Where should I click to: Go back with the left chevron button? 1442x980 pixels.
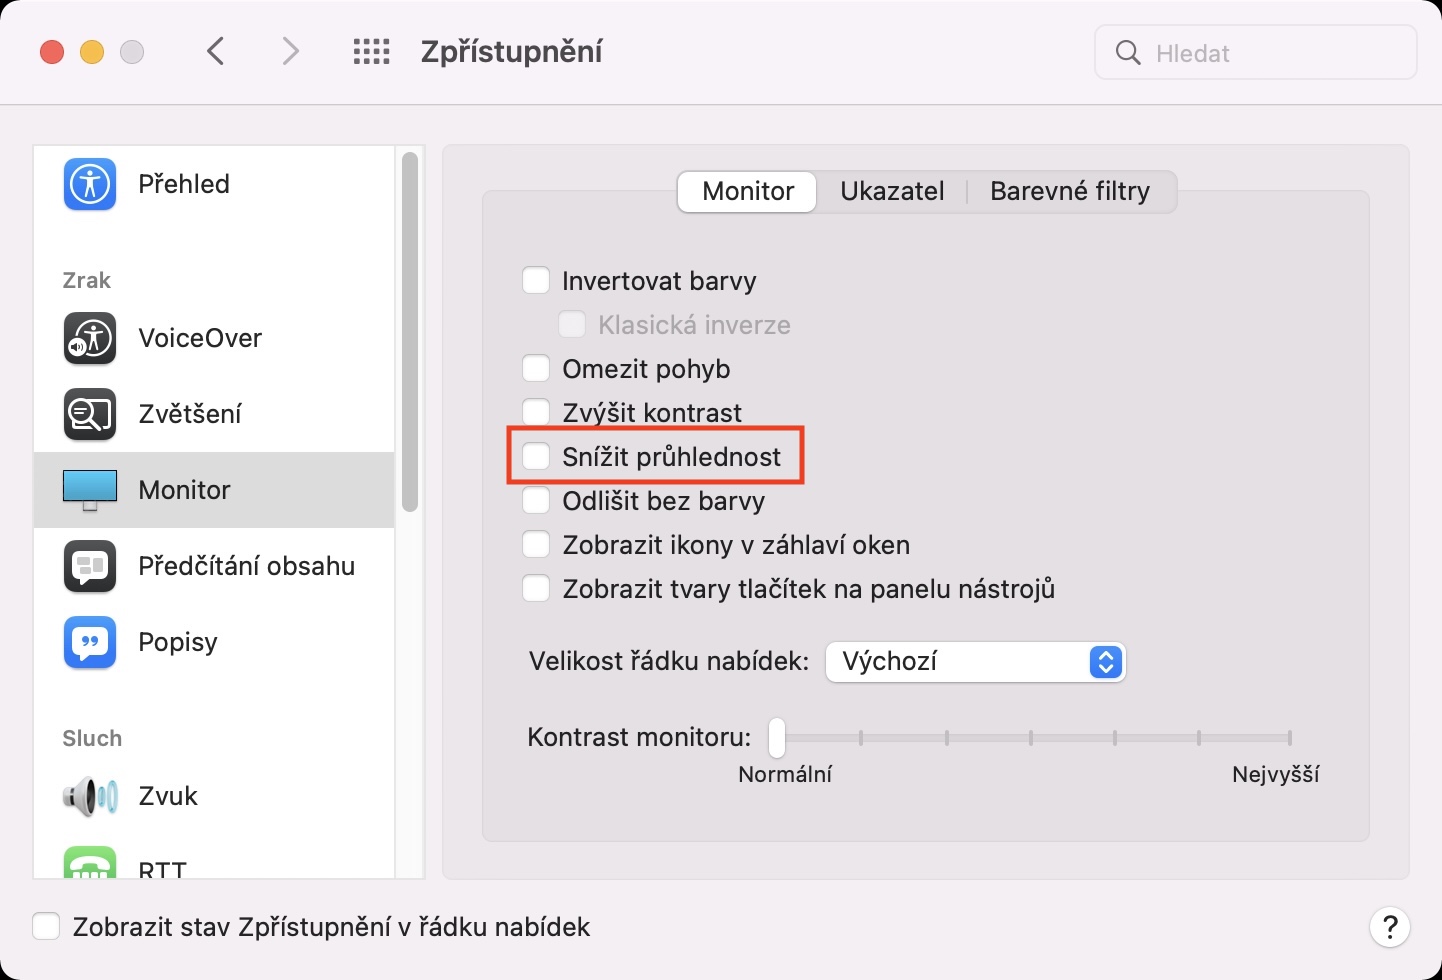pyautogui.click(x=216, y=52)
